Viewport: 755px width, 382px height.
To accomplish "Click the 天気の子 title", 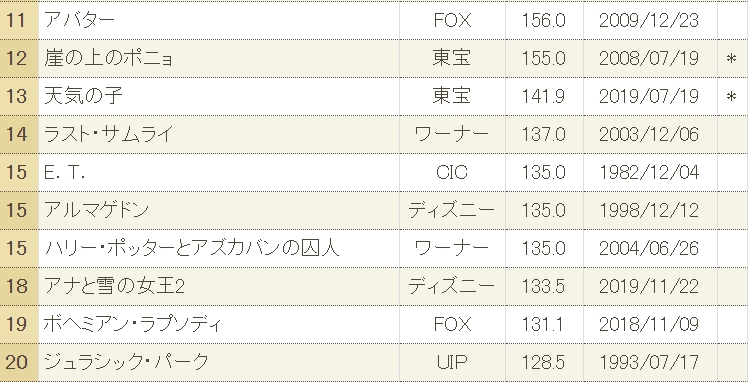I will tap(83, 96).
